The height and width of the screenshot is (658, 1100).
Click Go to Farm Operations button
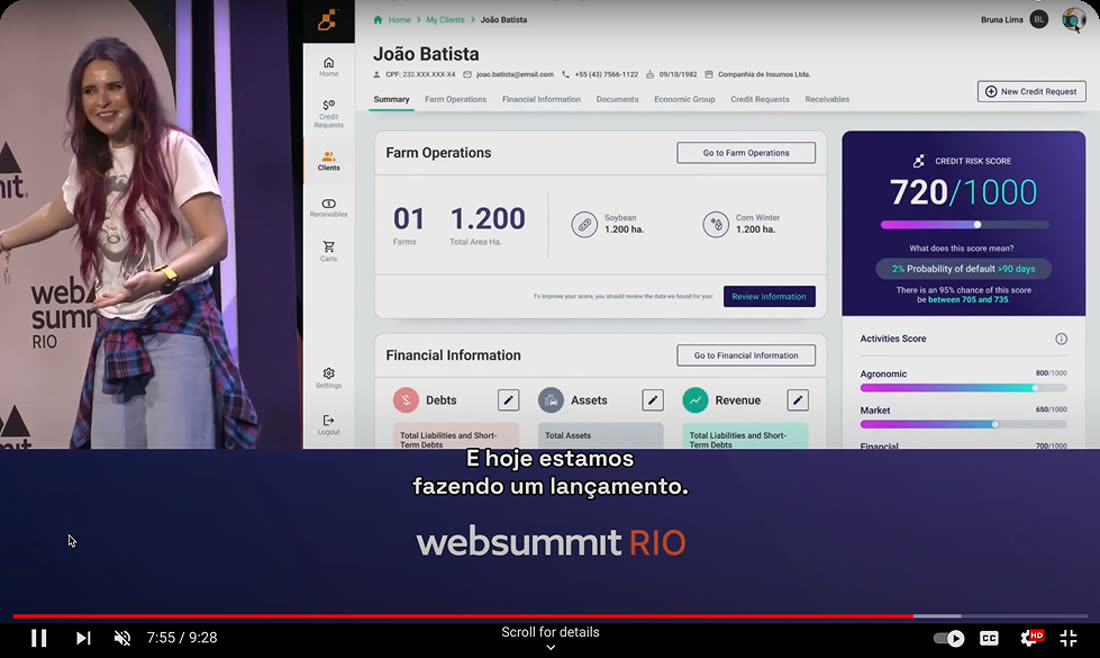746,153
